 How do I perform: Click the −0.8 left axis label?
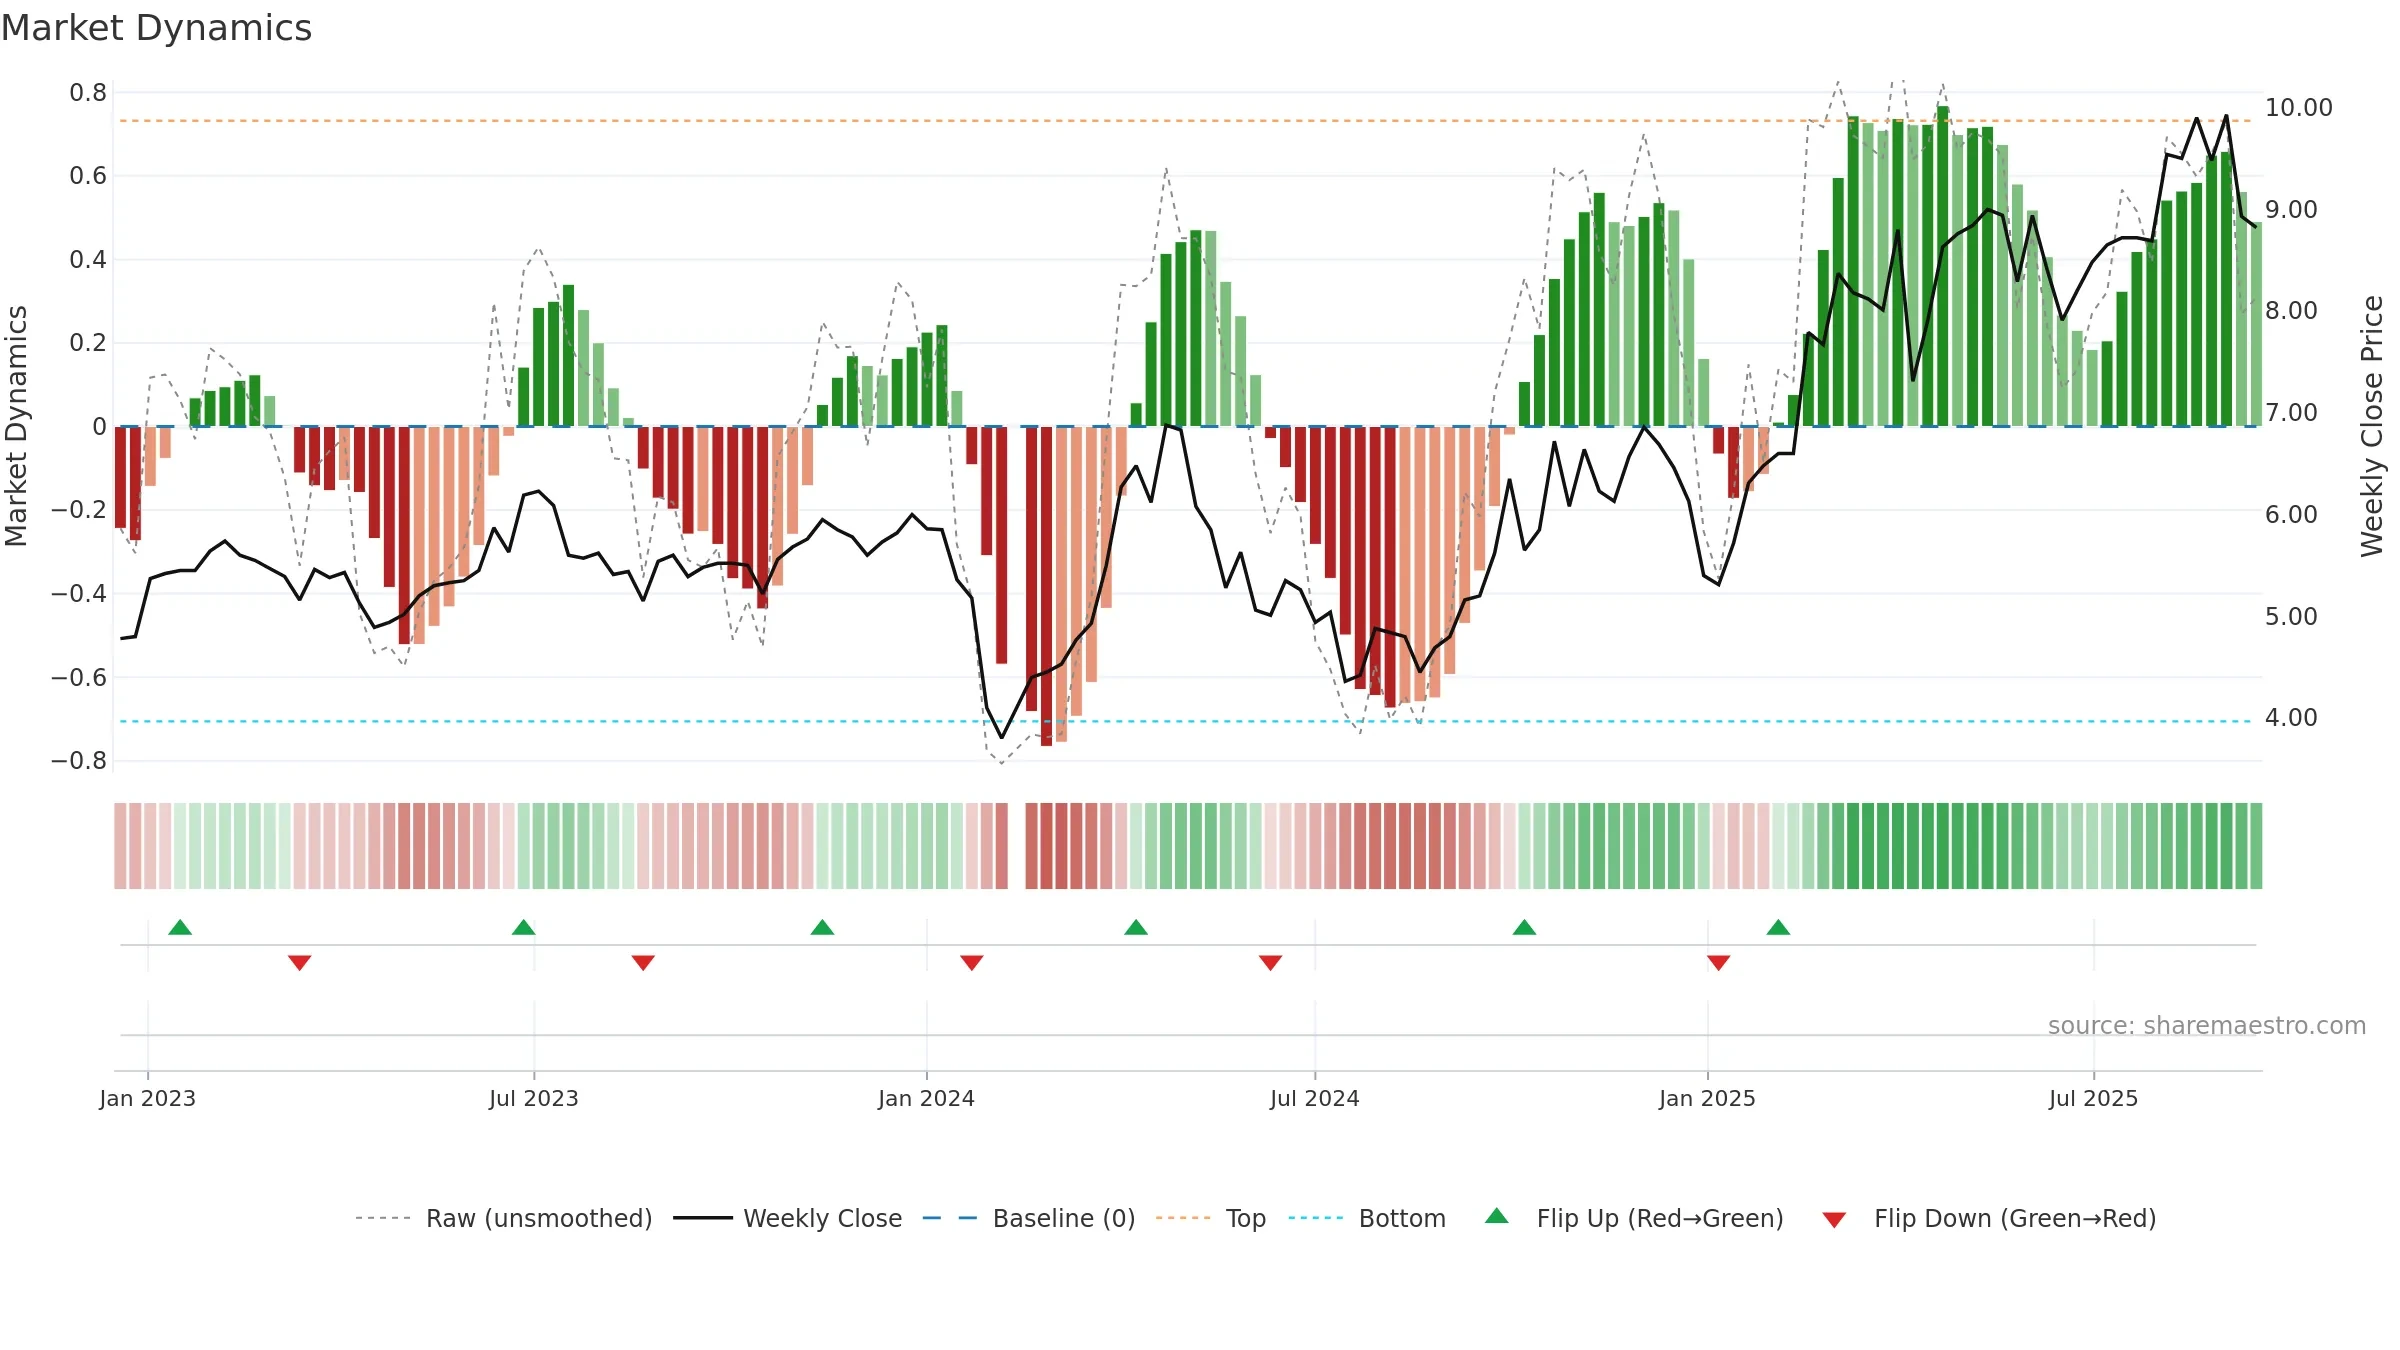(x=79, y=761)
